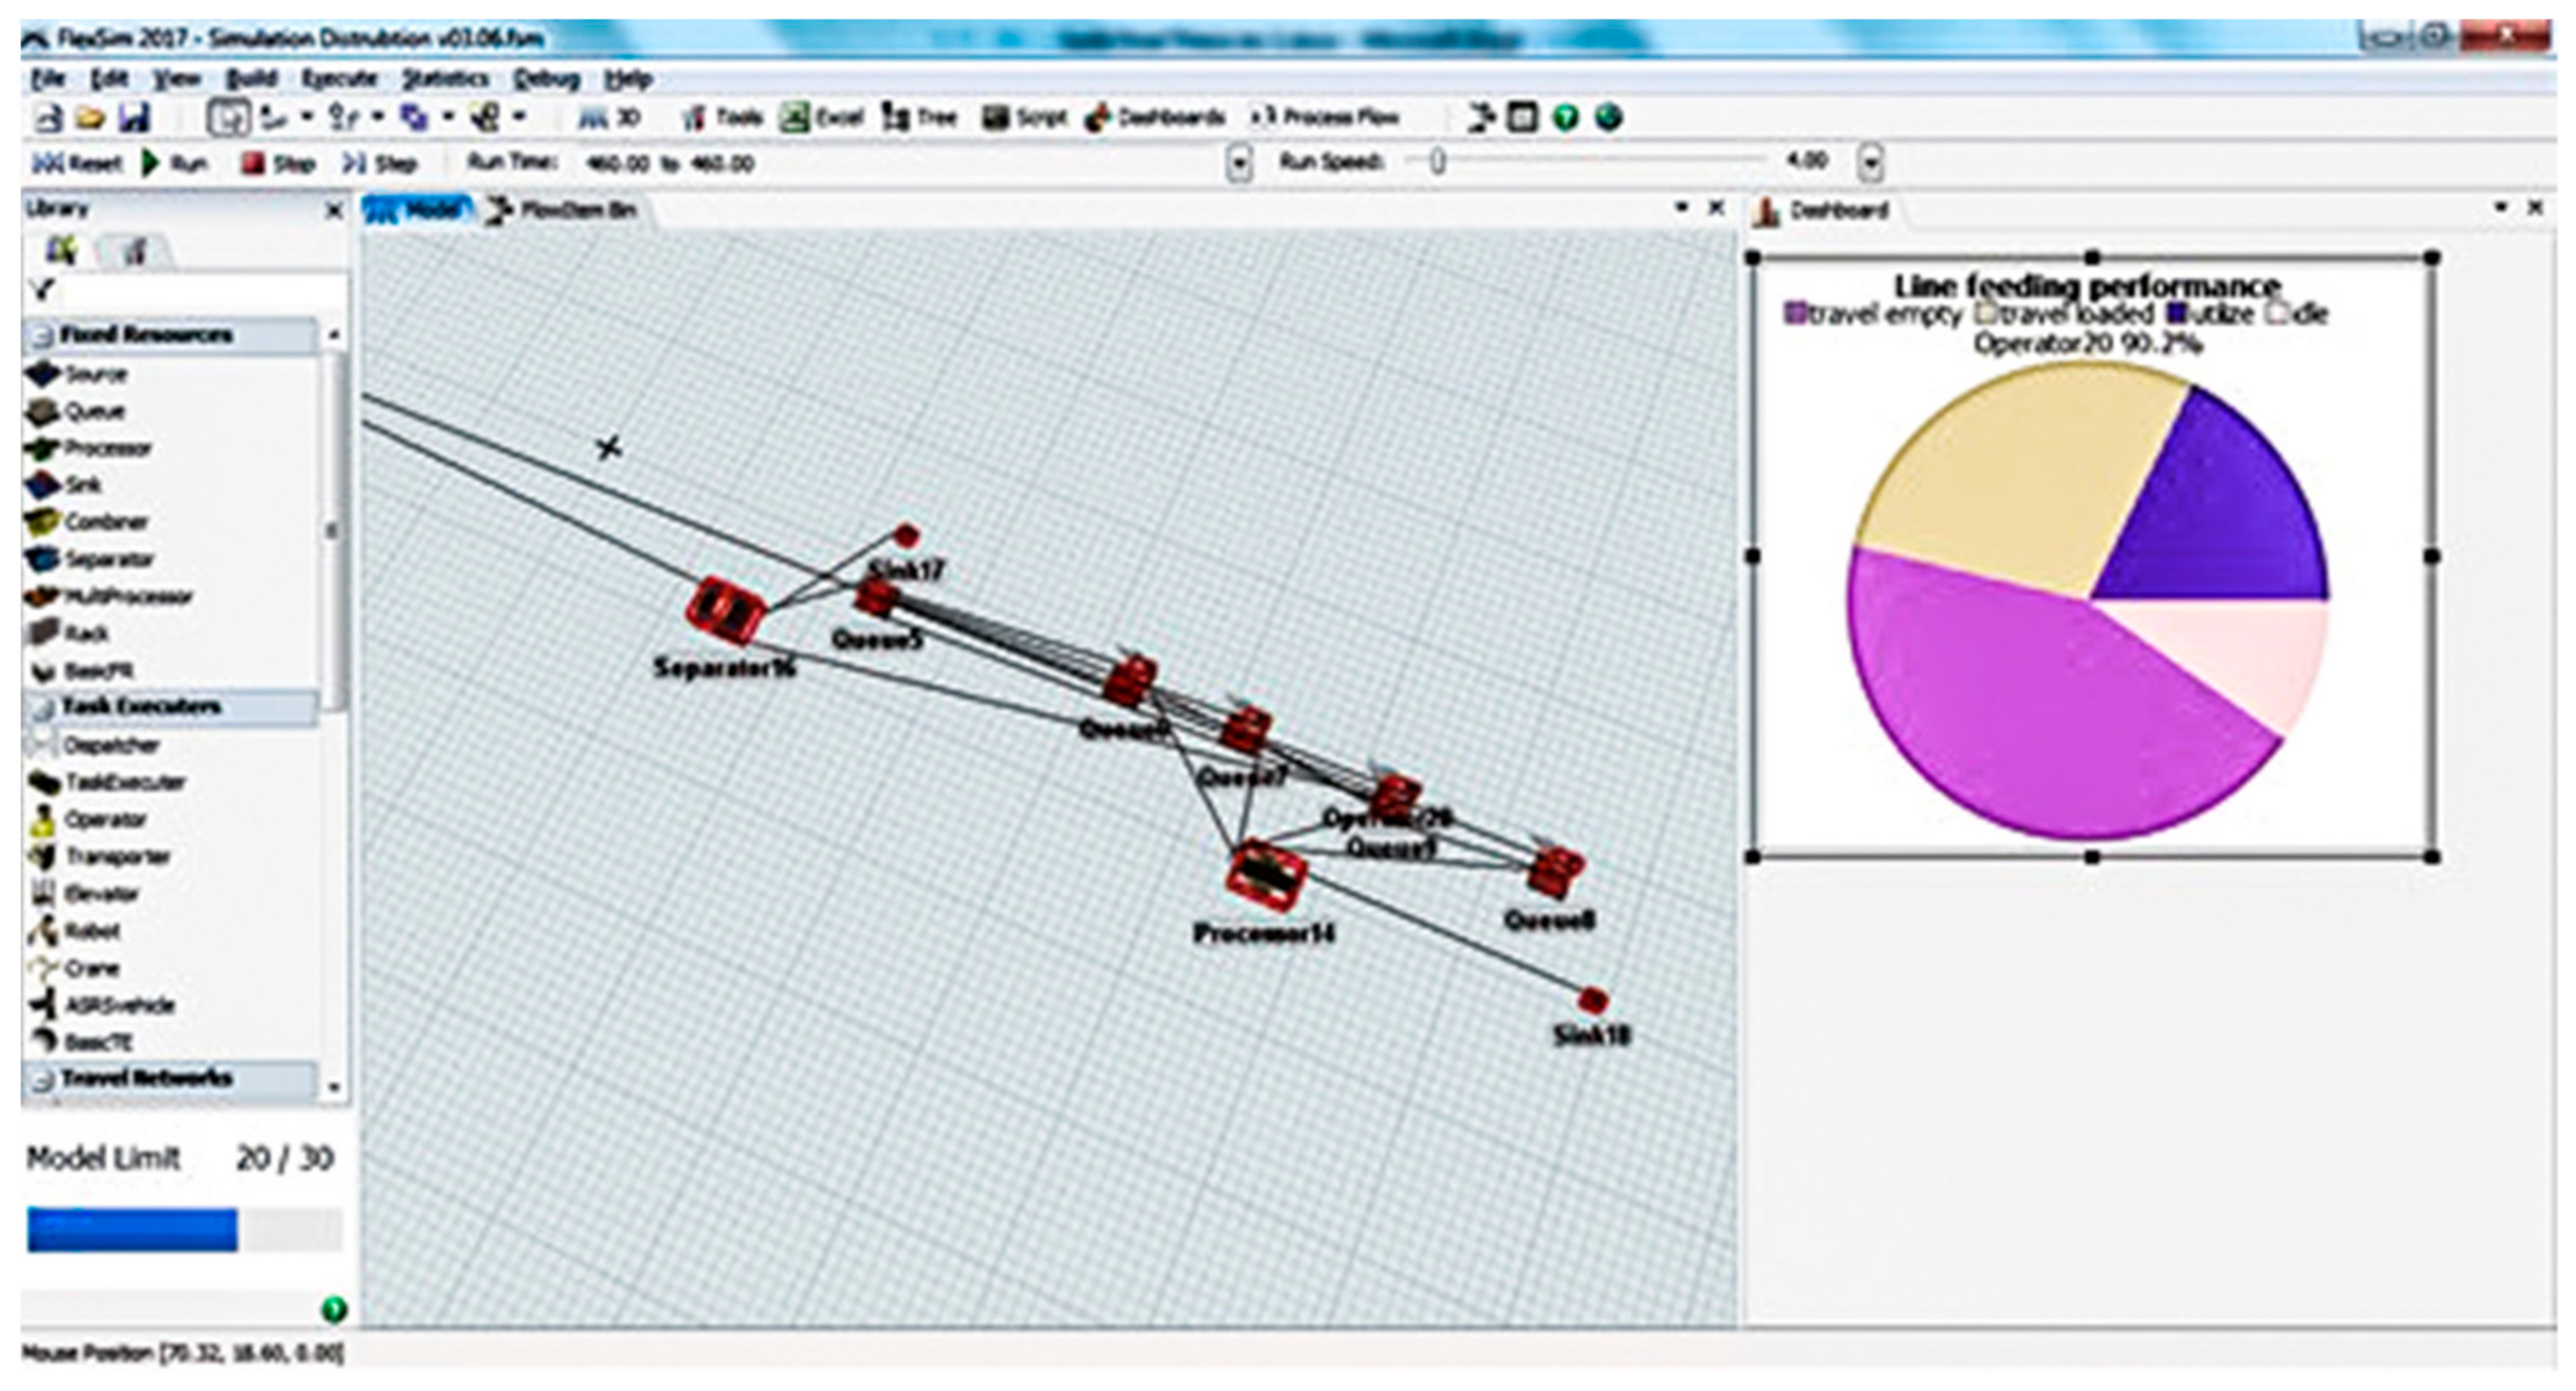The image size is (2576, 1391).
Task: Click the Run Speed slider handle
Action: coord(1437,162)
